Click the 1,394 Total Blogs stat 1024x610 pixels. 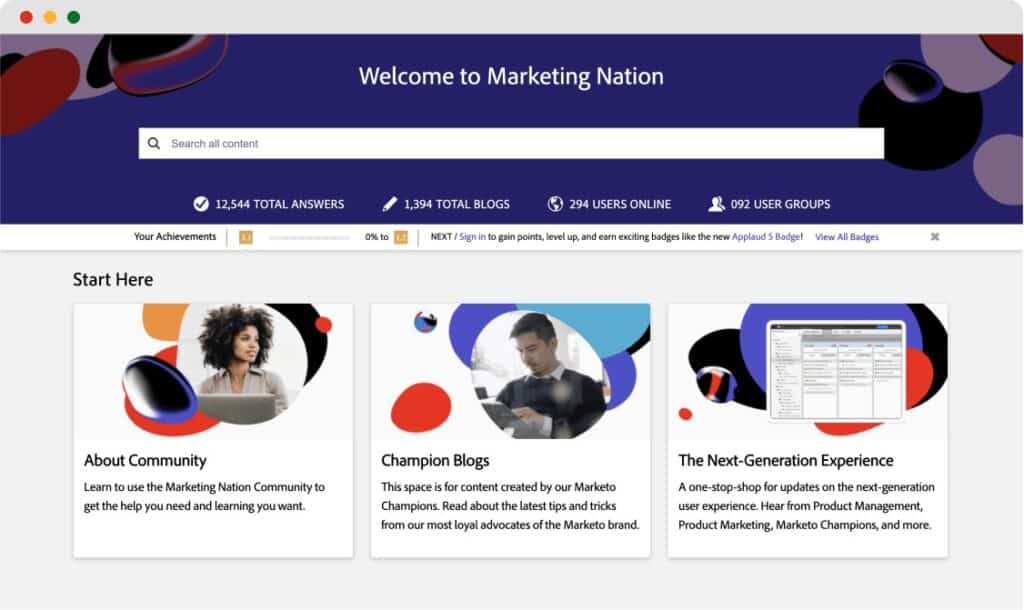[446, 204]
